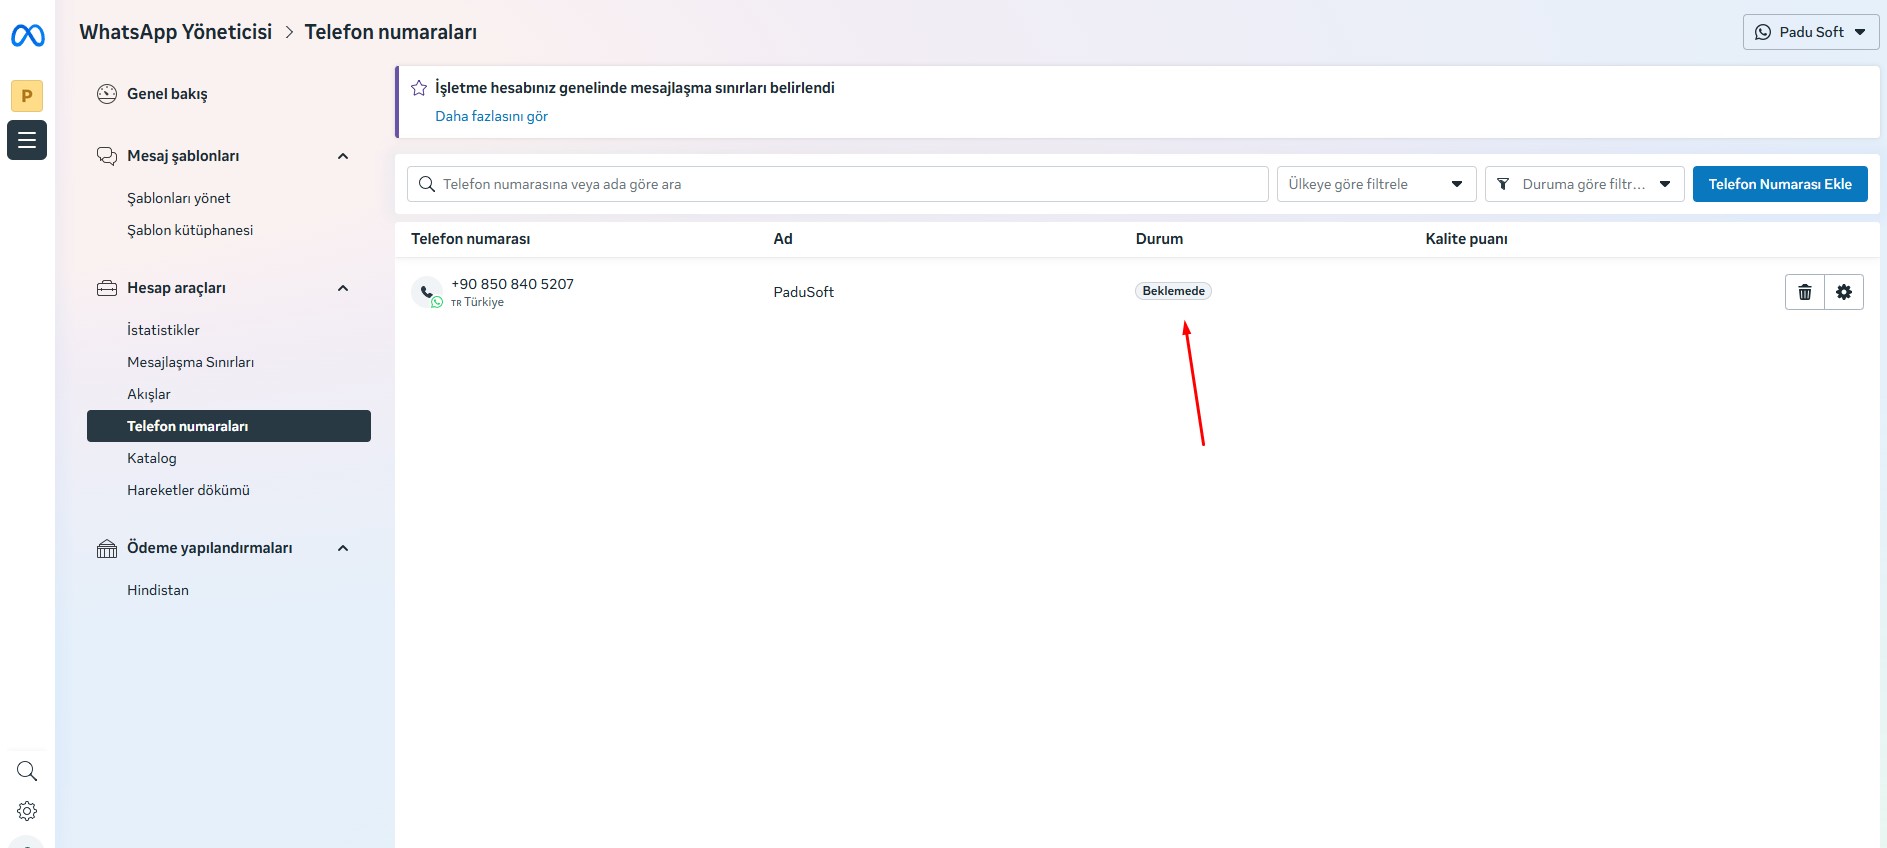Go to WhatsApp Yöneticisi breadcrumb
1887x848 pixels.
pos(176,32)
